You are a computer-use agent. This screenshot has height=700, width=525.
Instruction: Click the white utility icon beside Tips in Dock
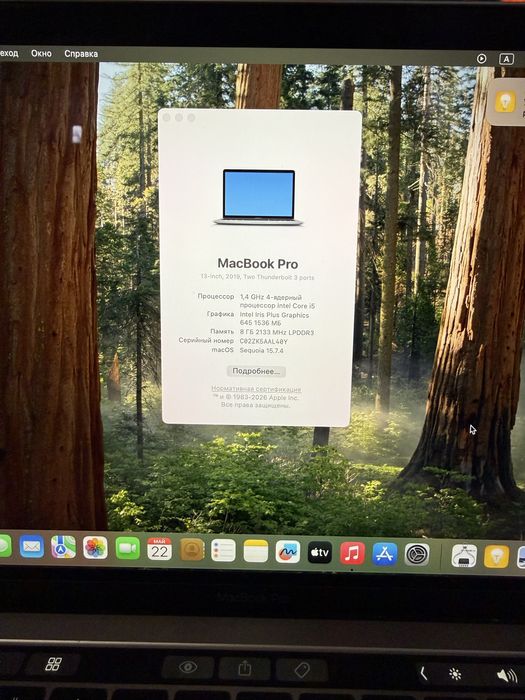[x=464, y=556]
